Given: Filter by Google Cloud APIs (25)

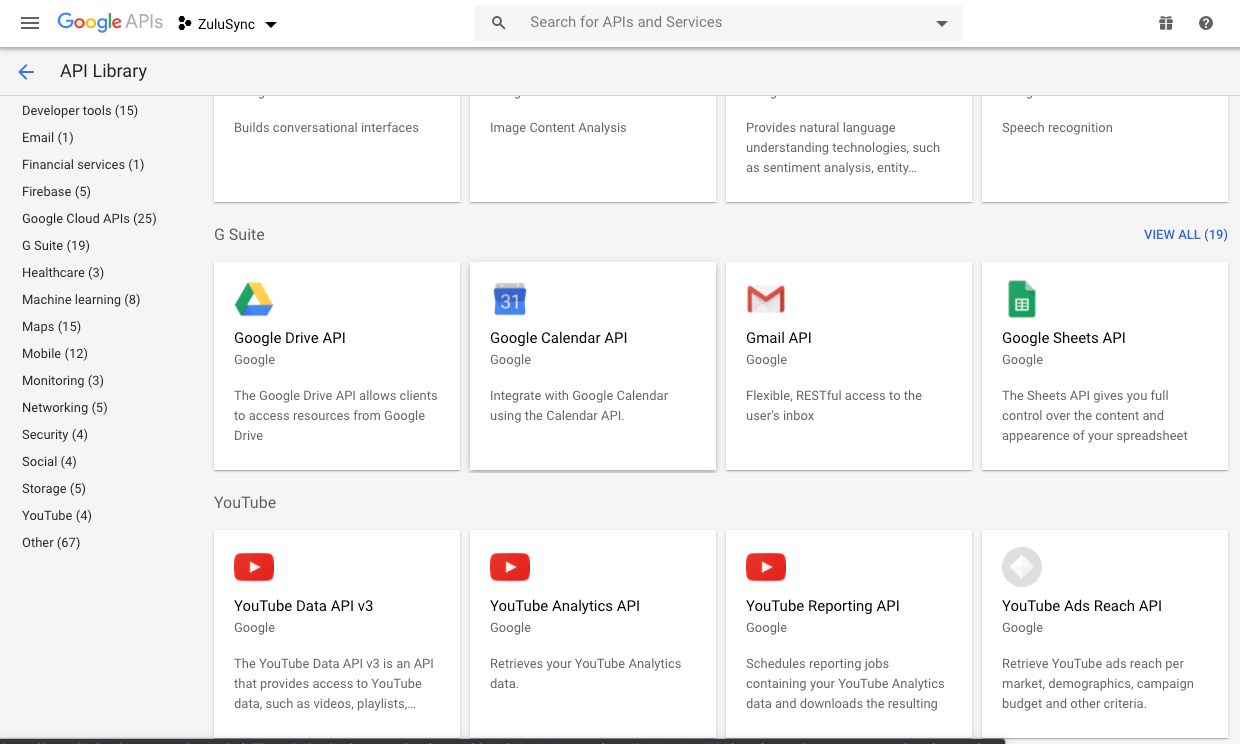Looking at the screenshot, I should click(x=89, y=219).
